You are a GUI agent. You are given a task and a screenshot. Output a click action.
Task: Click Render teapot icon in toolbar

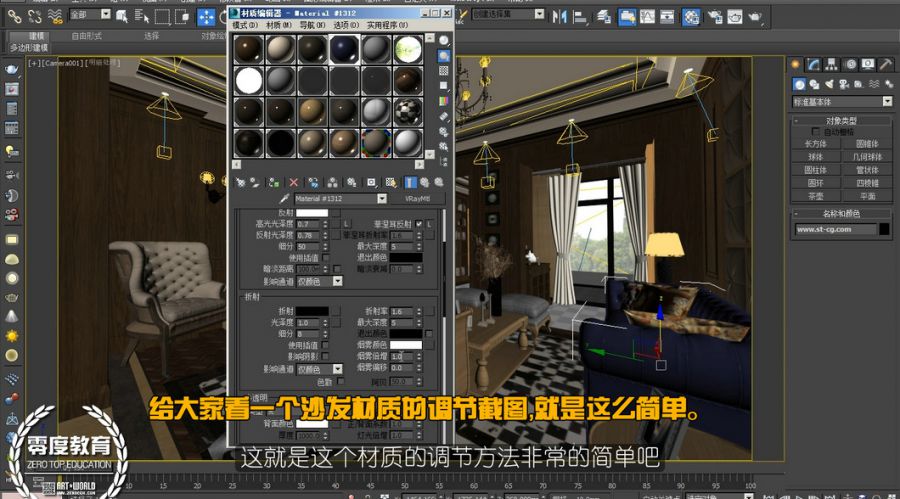pyautogui.click(x=755, y=17)
